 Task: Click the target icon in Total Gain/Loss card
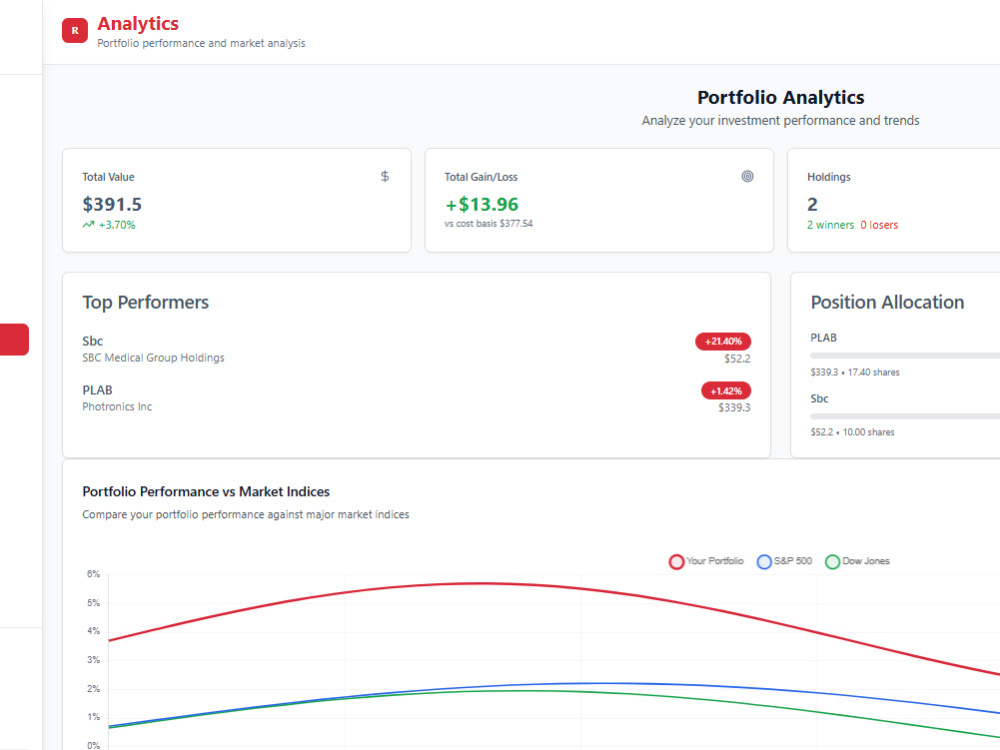pos(747,176)
